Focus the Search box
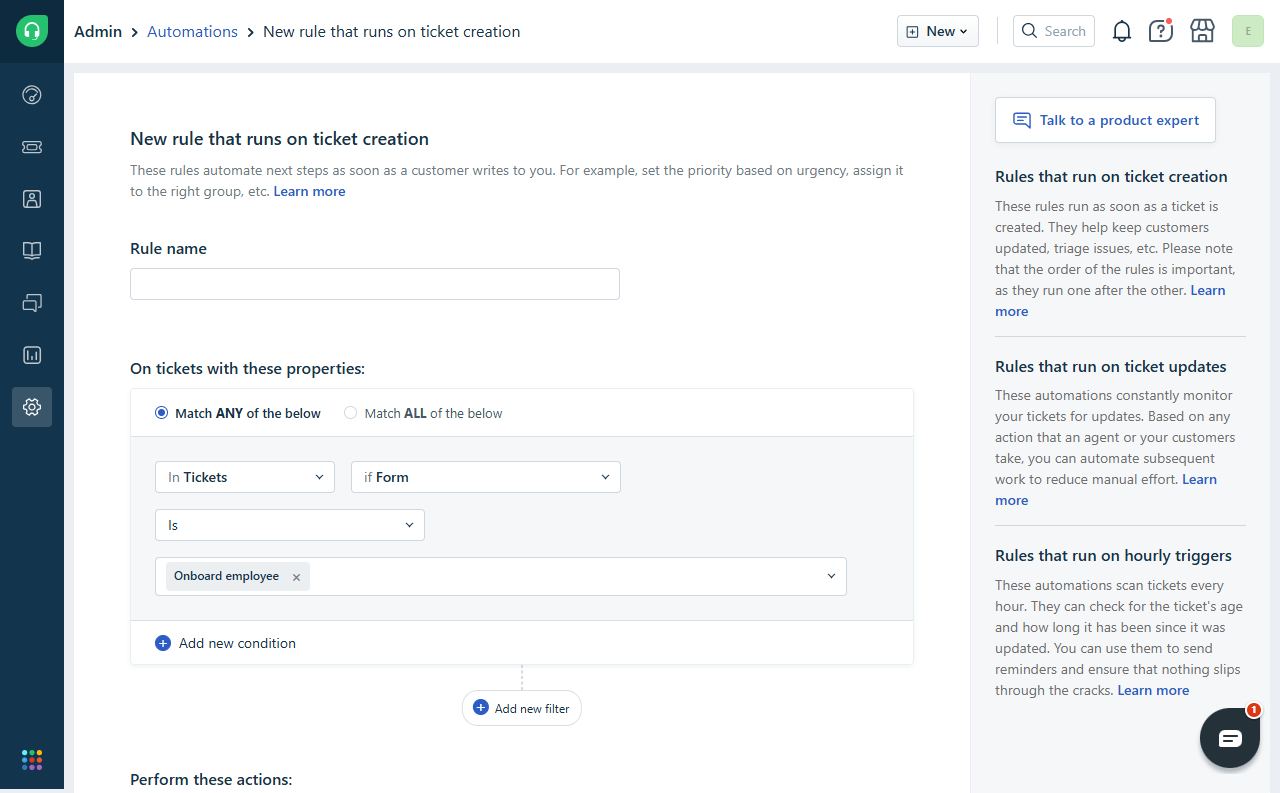1280x793 pixels. (1054, 31)
